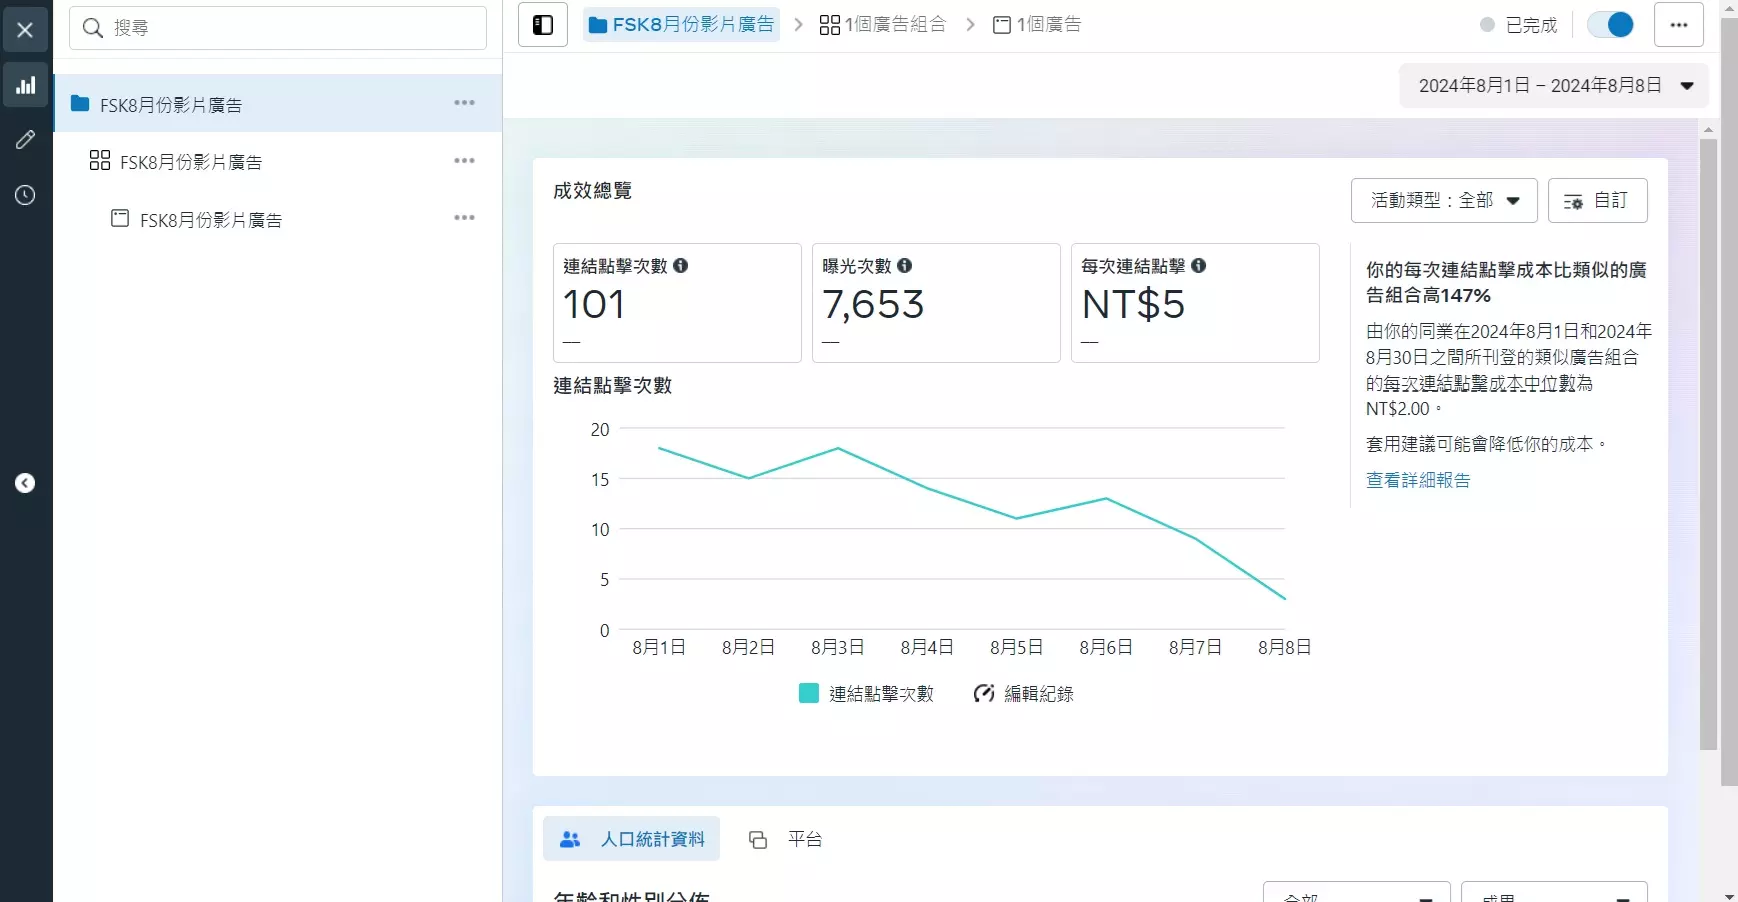
Task: Select the charts icon in the left sidebar
Action: coord(25,84)
